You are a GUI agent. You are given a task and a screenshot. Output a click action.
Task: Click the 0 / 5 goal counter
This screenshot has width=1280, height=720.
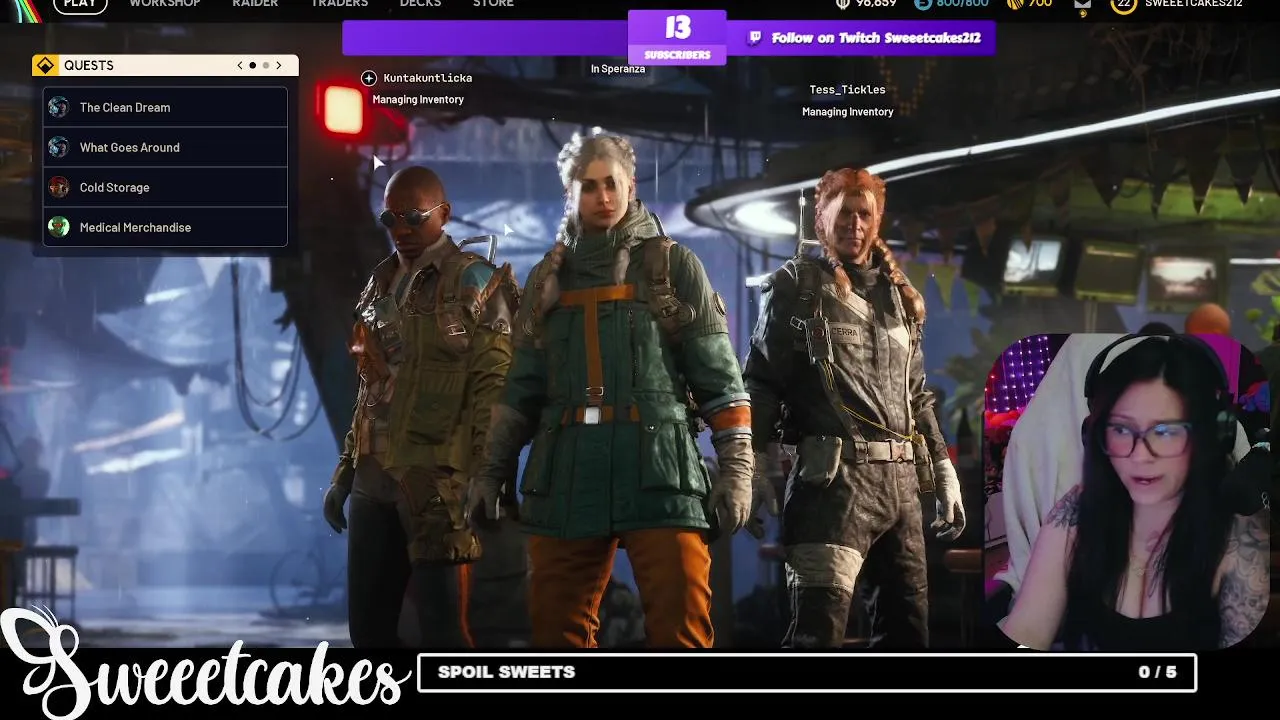click(1157, 672)
